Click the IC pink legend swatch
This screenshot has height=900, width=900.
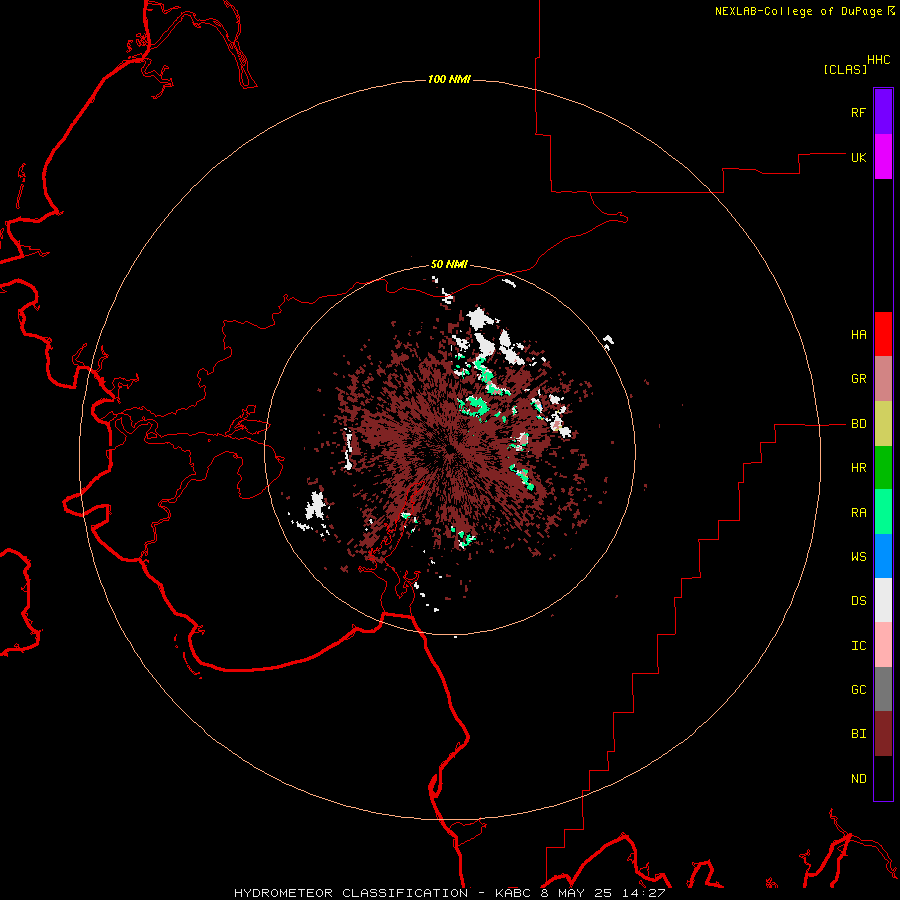[883, 645]
